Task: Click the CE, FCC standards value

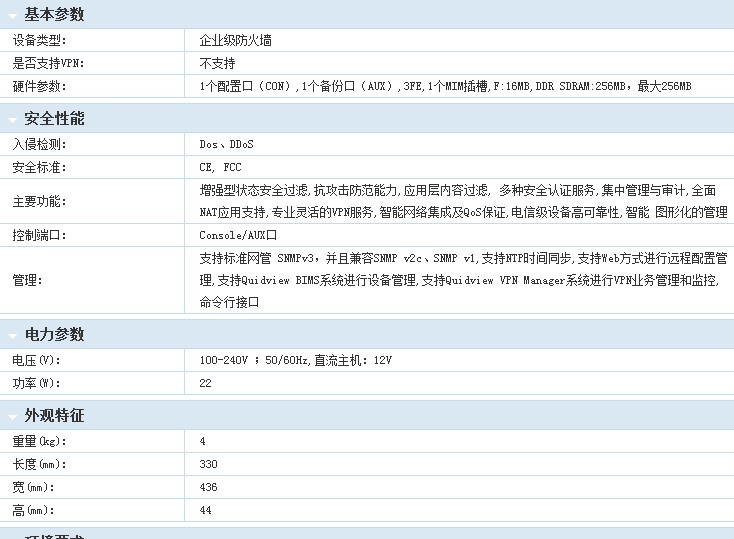Action: [x=220, y=168]
